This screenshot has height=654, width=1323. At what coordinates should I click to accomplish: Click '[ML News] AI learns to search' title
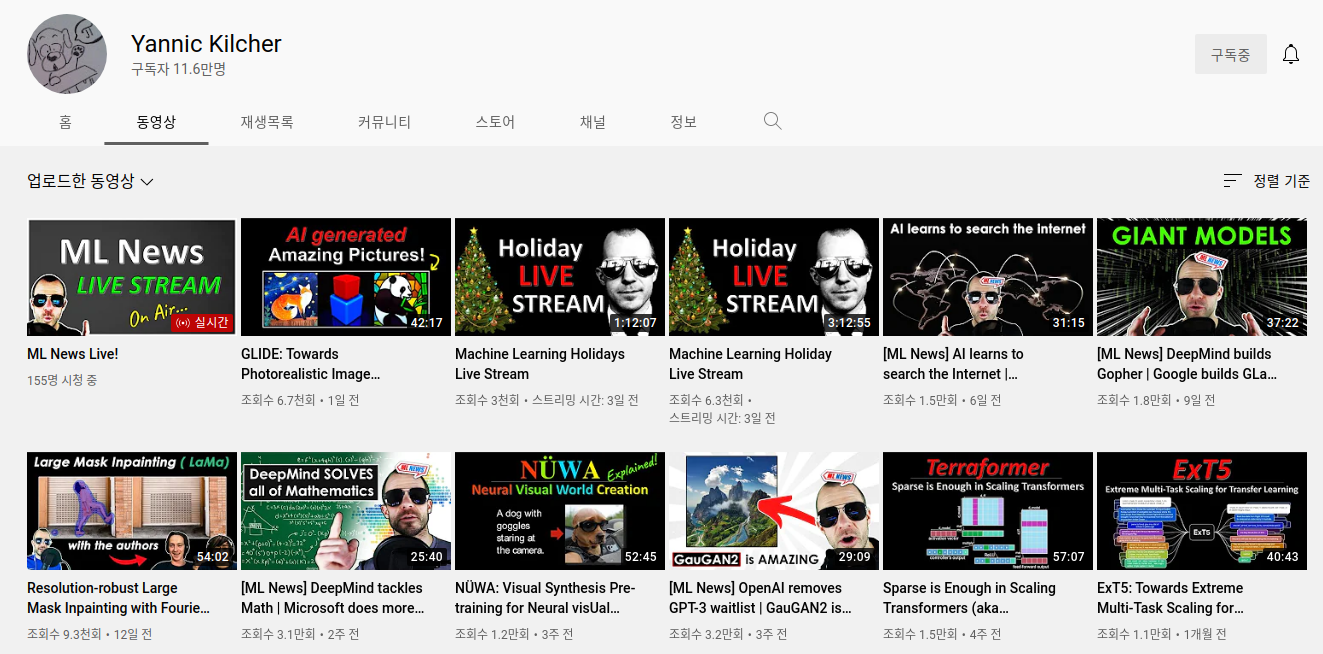pyautogui.click(x=953, y=364)
